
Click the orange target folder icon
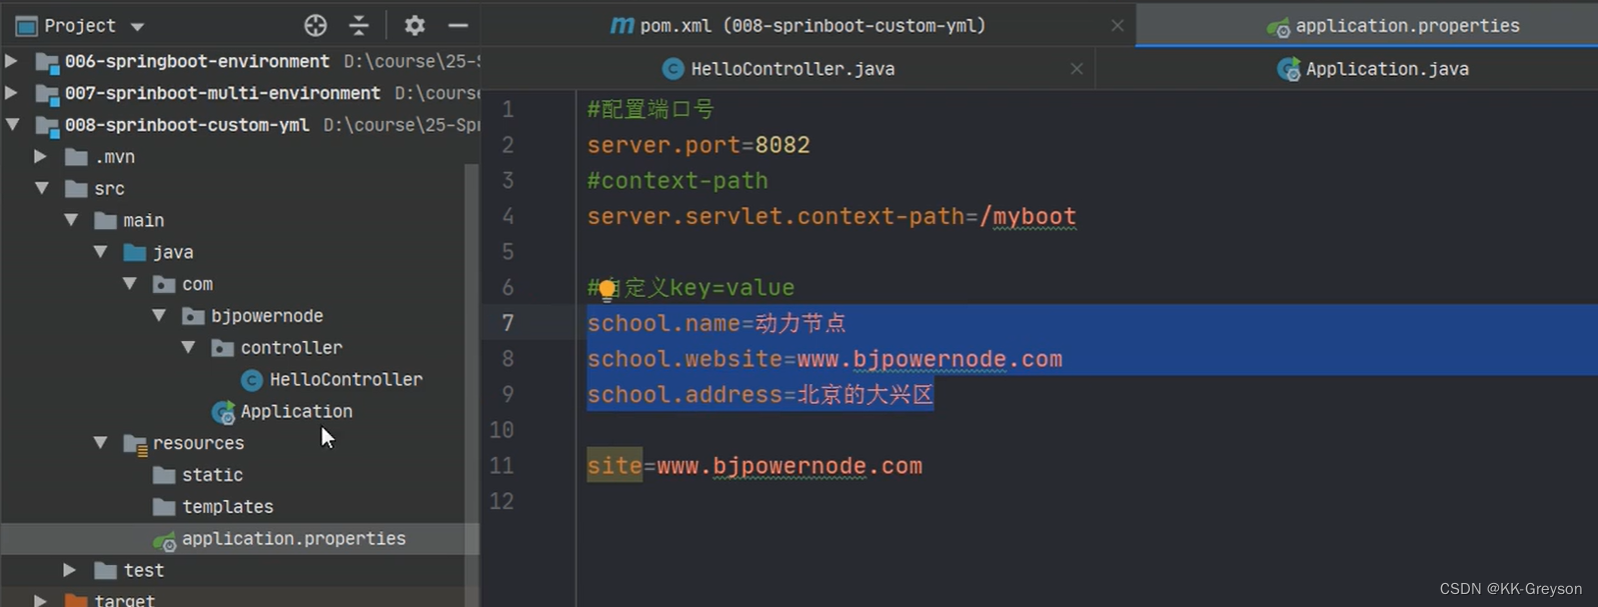click(x=76, y=600)
